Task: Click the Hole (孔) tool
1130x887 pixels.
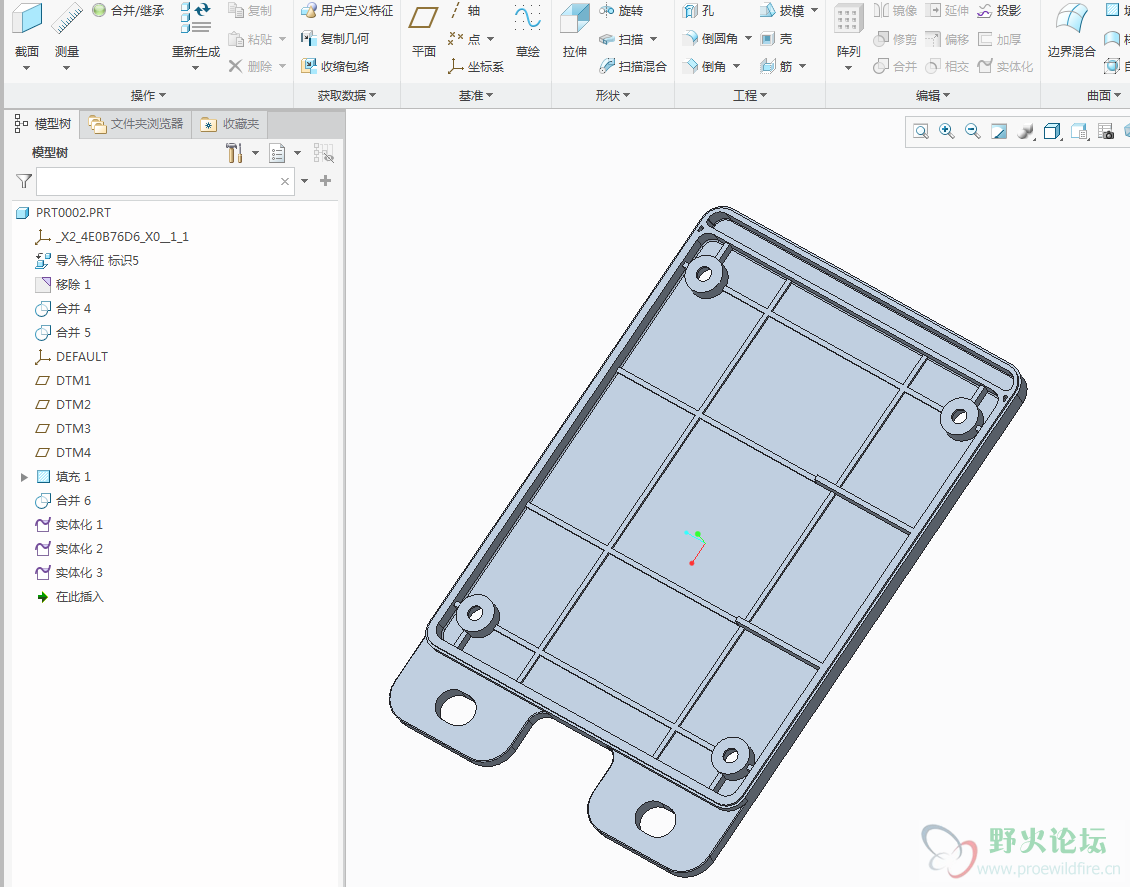Action: coord(698,11)
